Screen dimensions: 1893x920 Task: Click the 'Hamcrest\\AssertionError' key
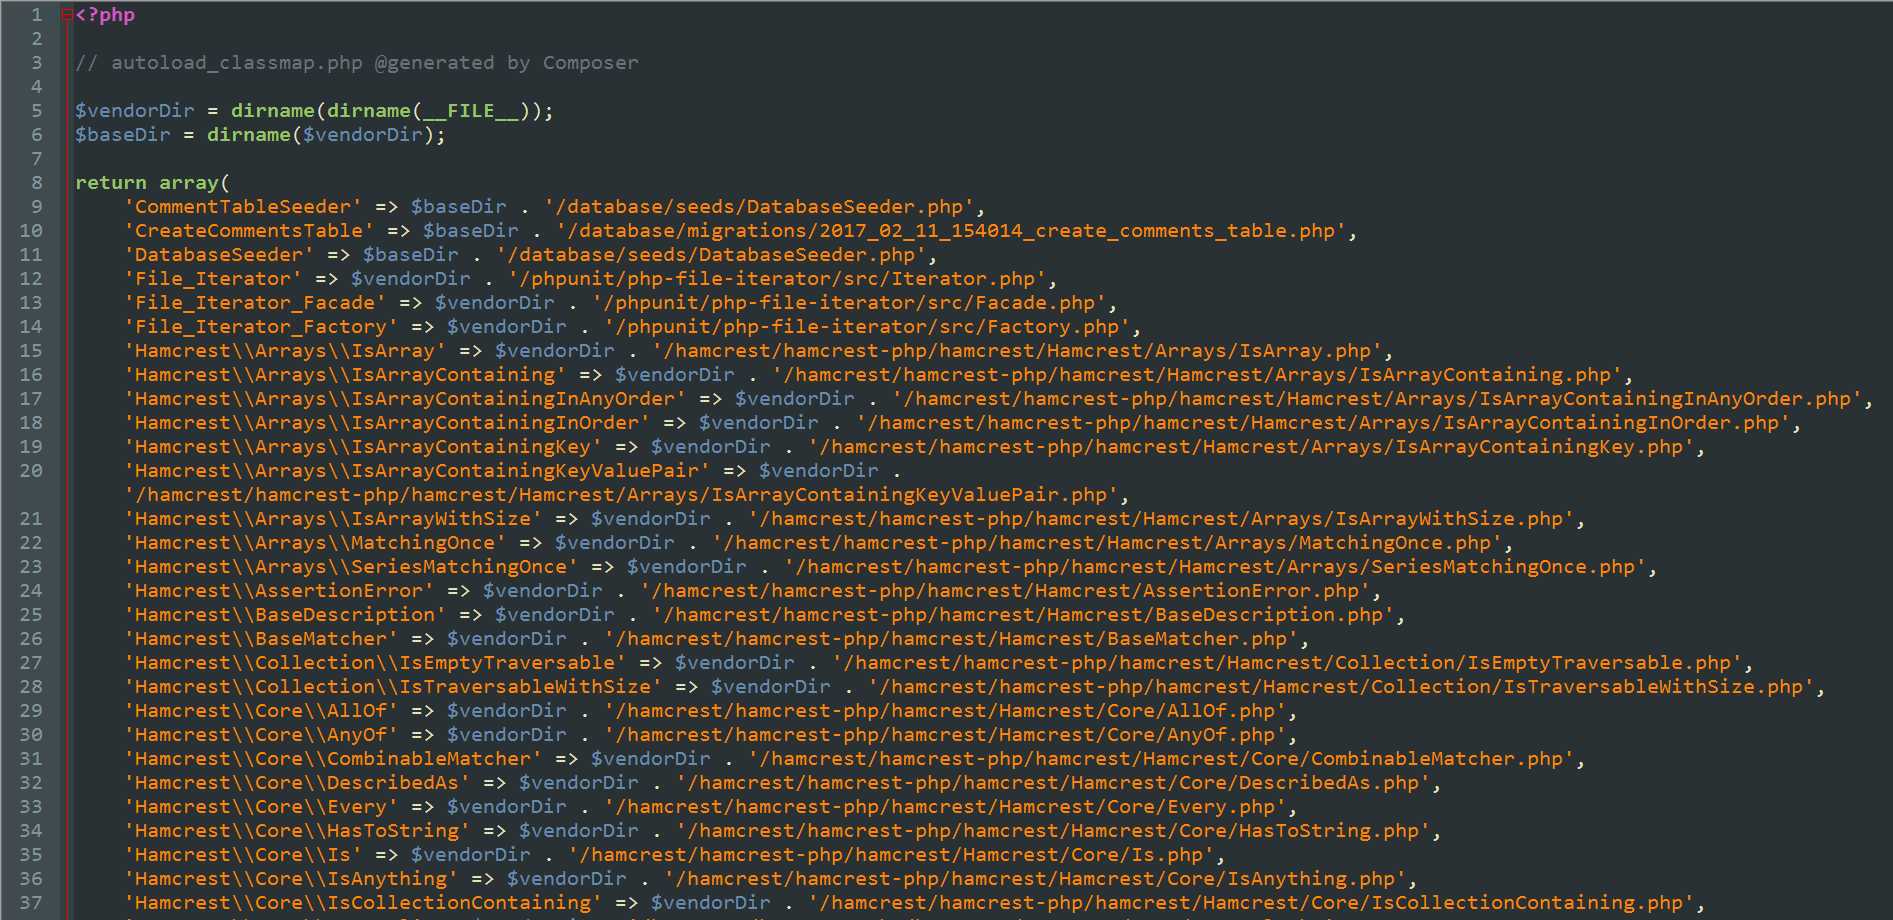[279, 591]
